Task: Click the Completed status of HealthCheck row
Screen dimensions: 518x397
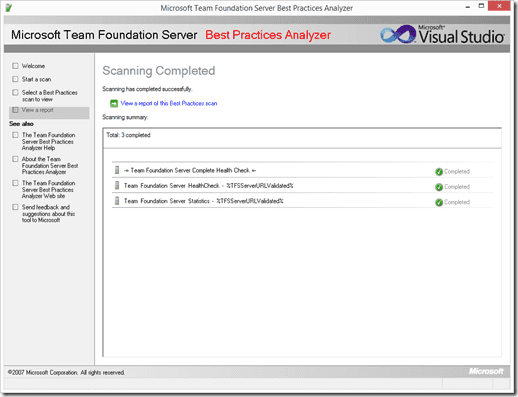Action: coord(457,187)
